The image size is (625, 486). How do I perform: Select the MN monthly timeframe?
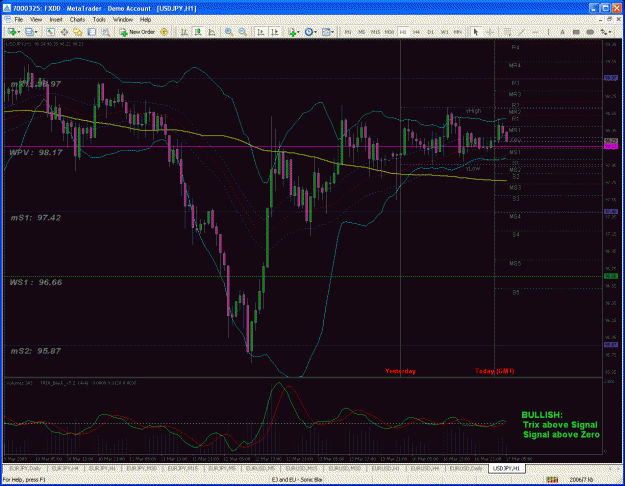click(458, 32)
